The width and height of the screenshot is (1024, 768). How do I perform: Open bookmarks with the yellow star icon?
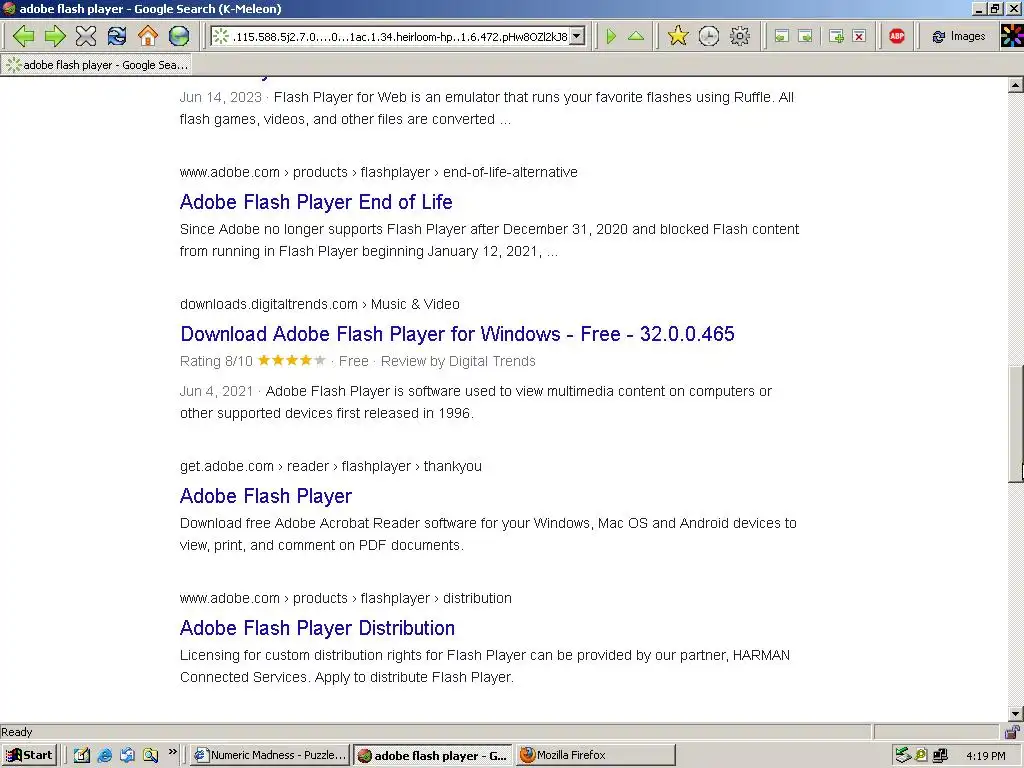[x=678, y=36]
